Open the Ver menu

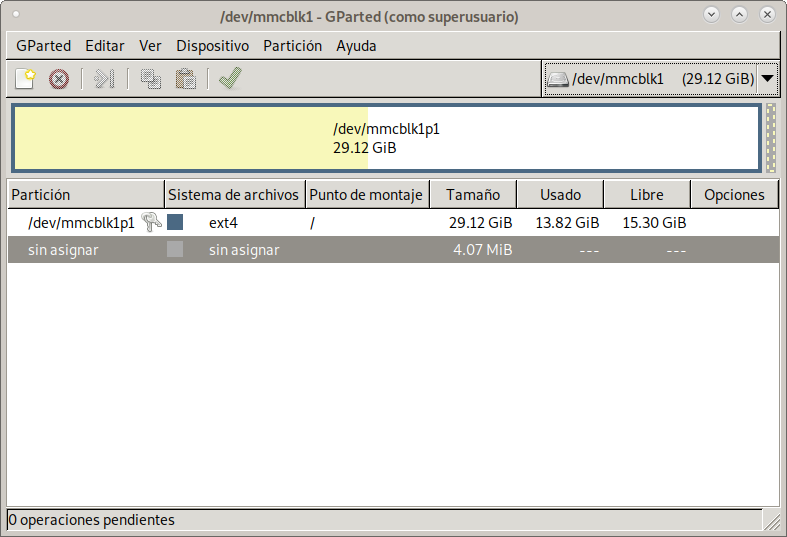[150, 46]
